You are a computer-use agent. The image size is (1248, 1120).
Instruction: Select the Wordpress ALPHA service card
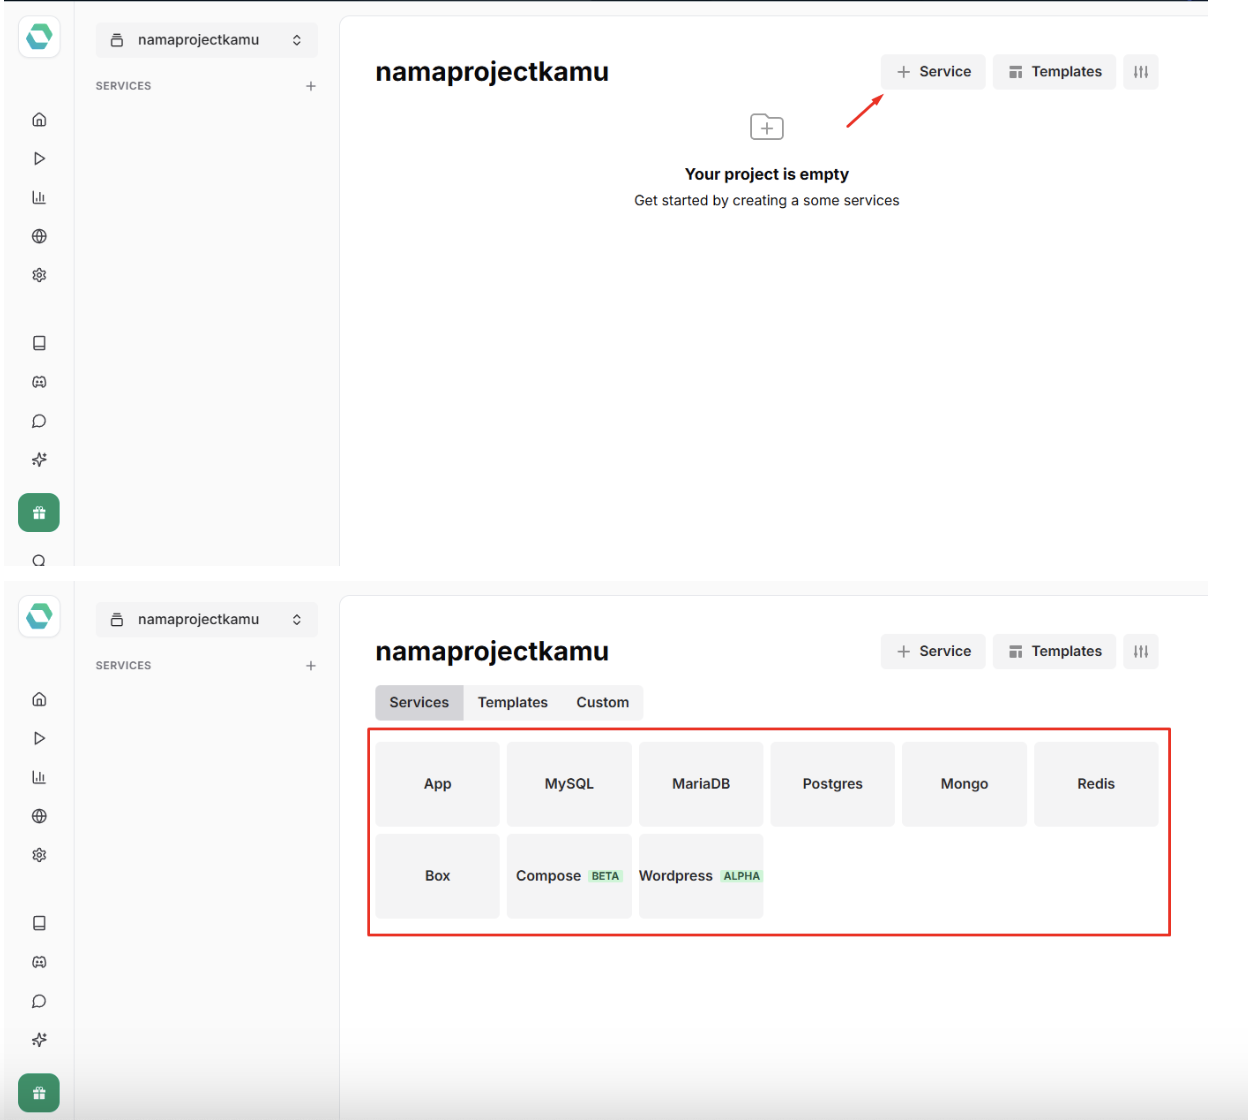701,876
